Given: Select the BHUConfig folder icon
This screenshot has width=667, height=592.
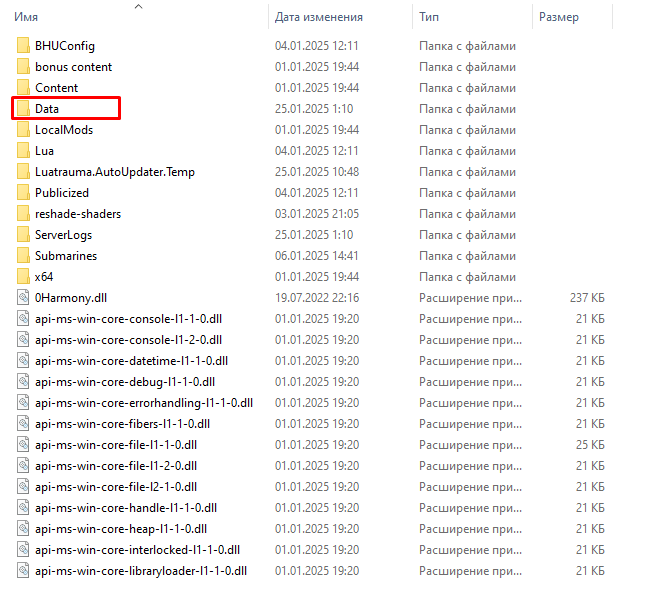Looking at the screenshot, I should (24, 46).
